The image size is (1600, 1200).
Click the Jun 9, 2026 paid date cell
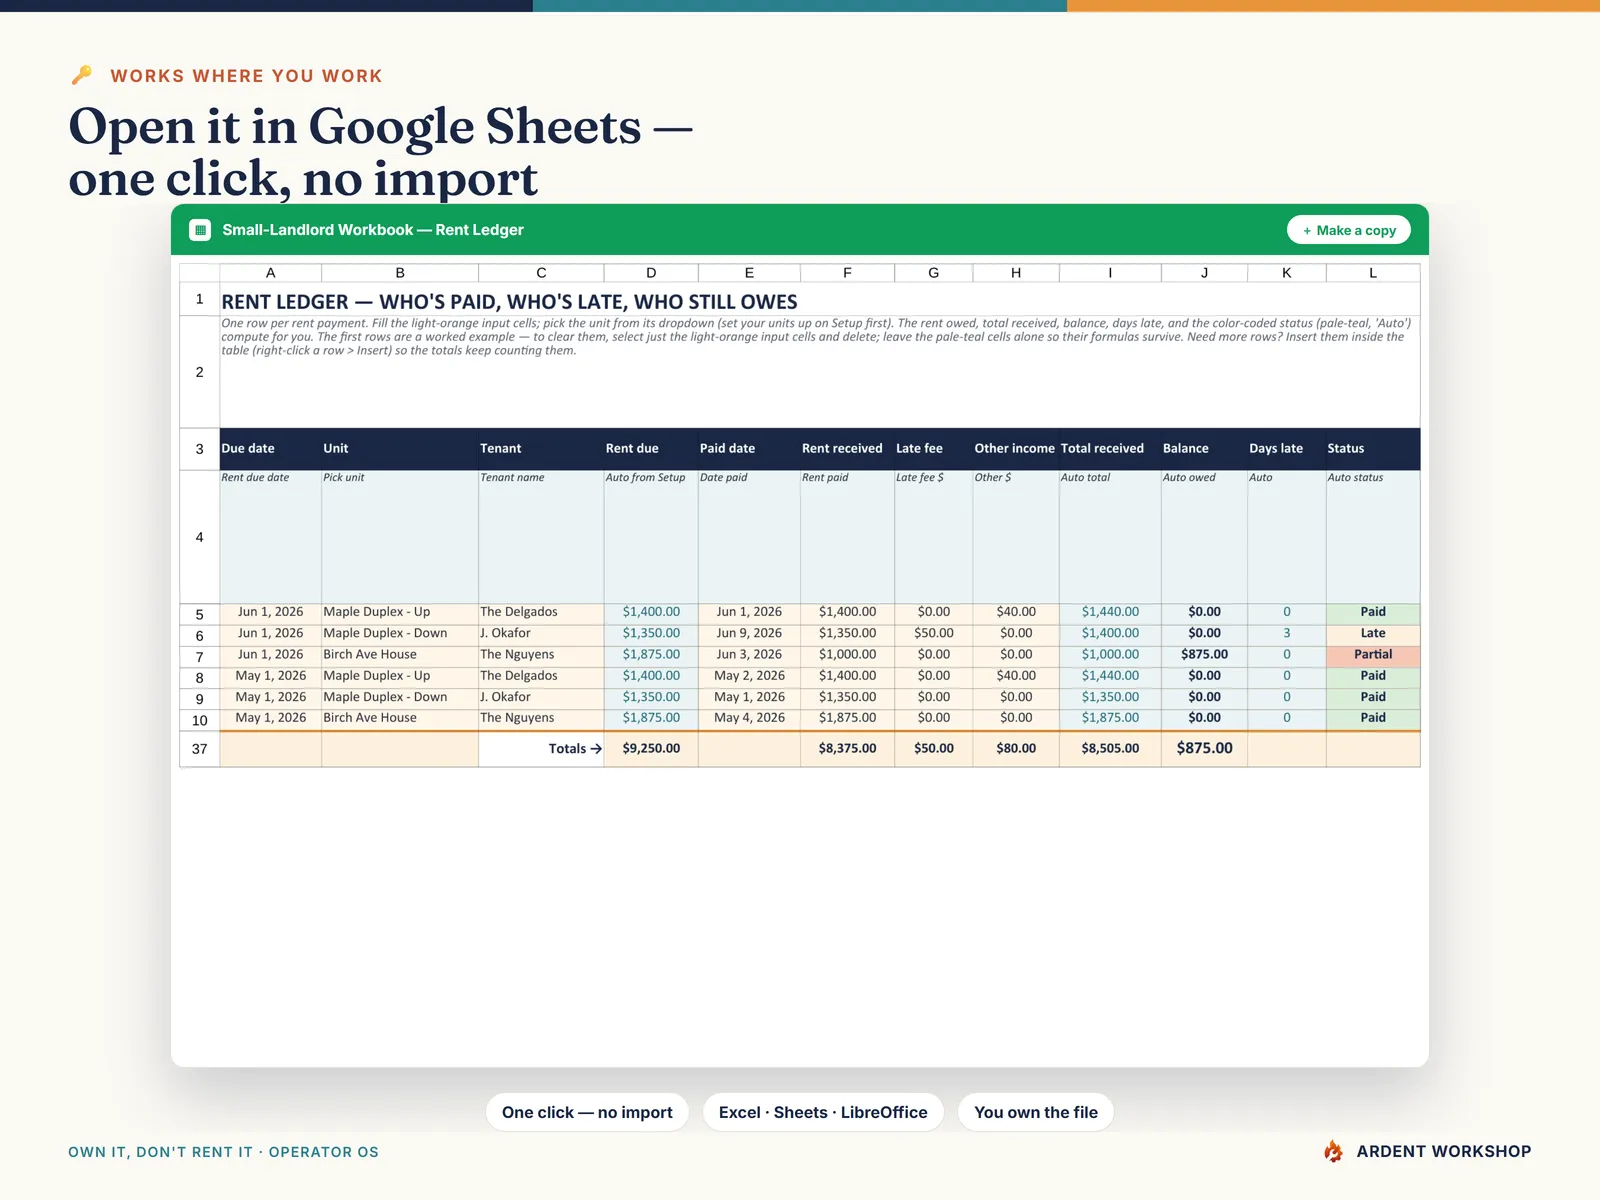tap(749, 633)
